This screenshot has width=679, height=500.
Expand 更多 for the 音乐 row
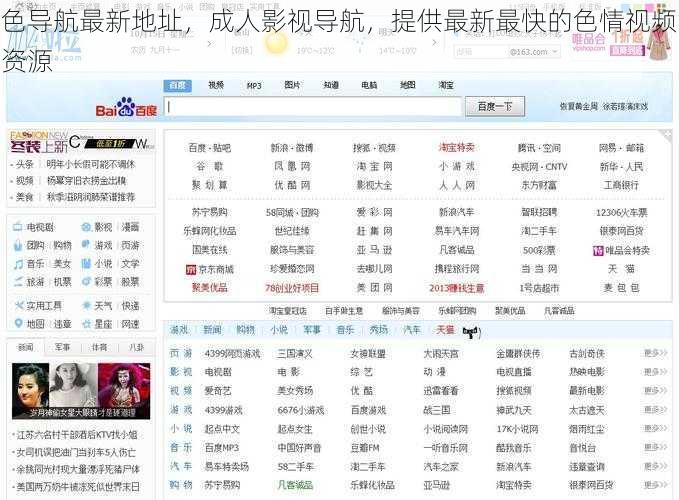point(655,447)
